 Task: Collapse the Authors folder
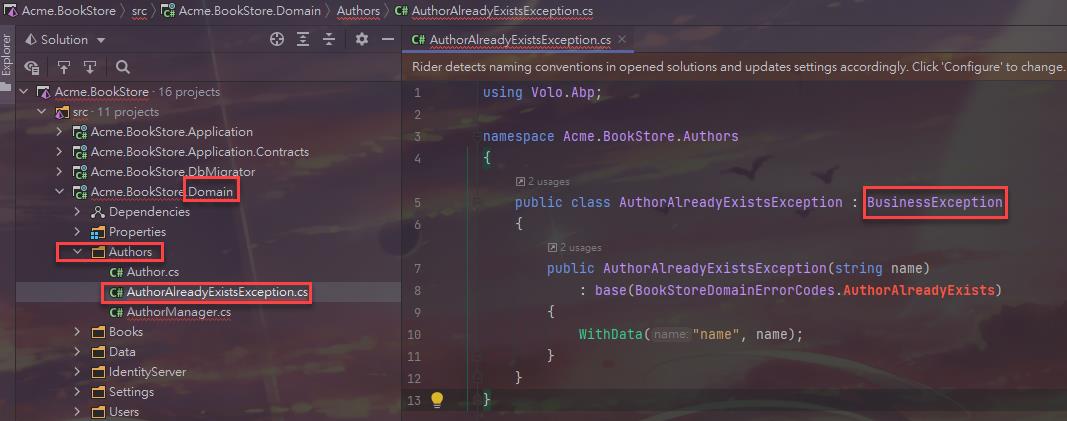[x=78, y=252]
